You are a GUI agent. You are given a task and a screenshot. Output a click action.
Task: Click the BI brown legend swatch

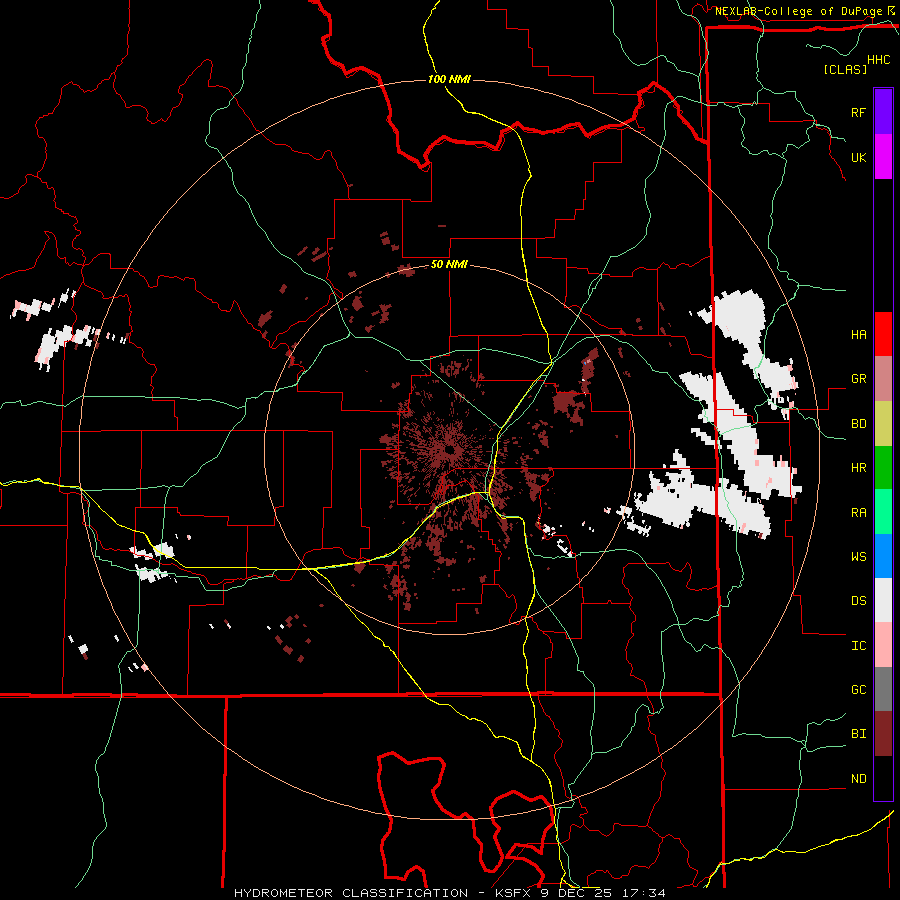pos(883,734)
